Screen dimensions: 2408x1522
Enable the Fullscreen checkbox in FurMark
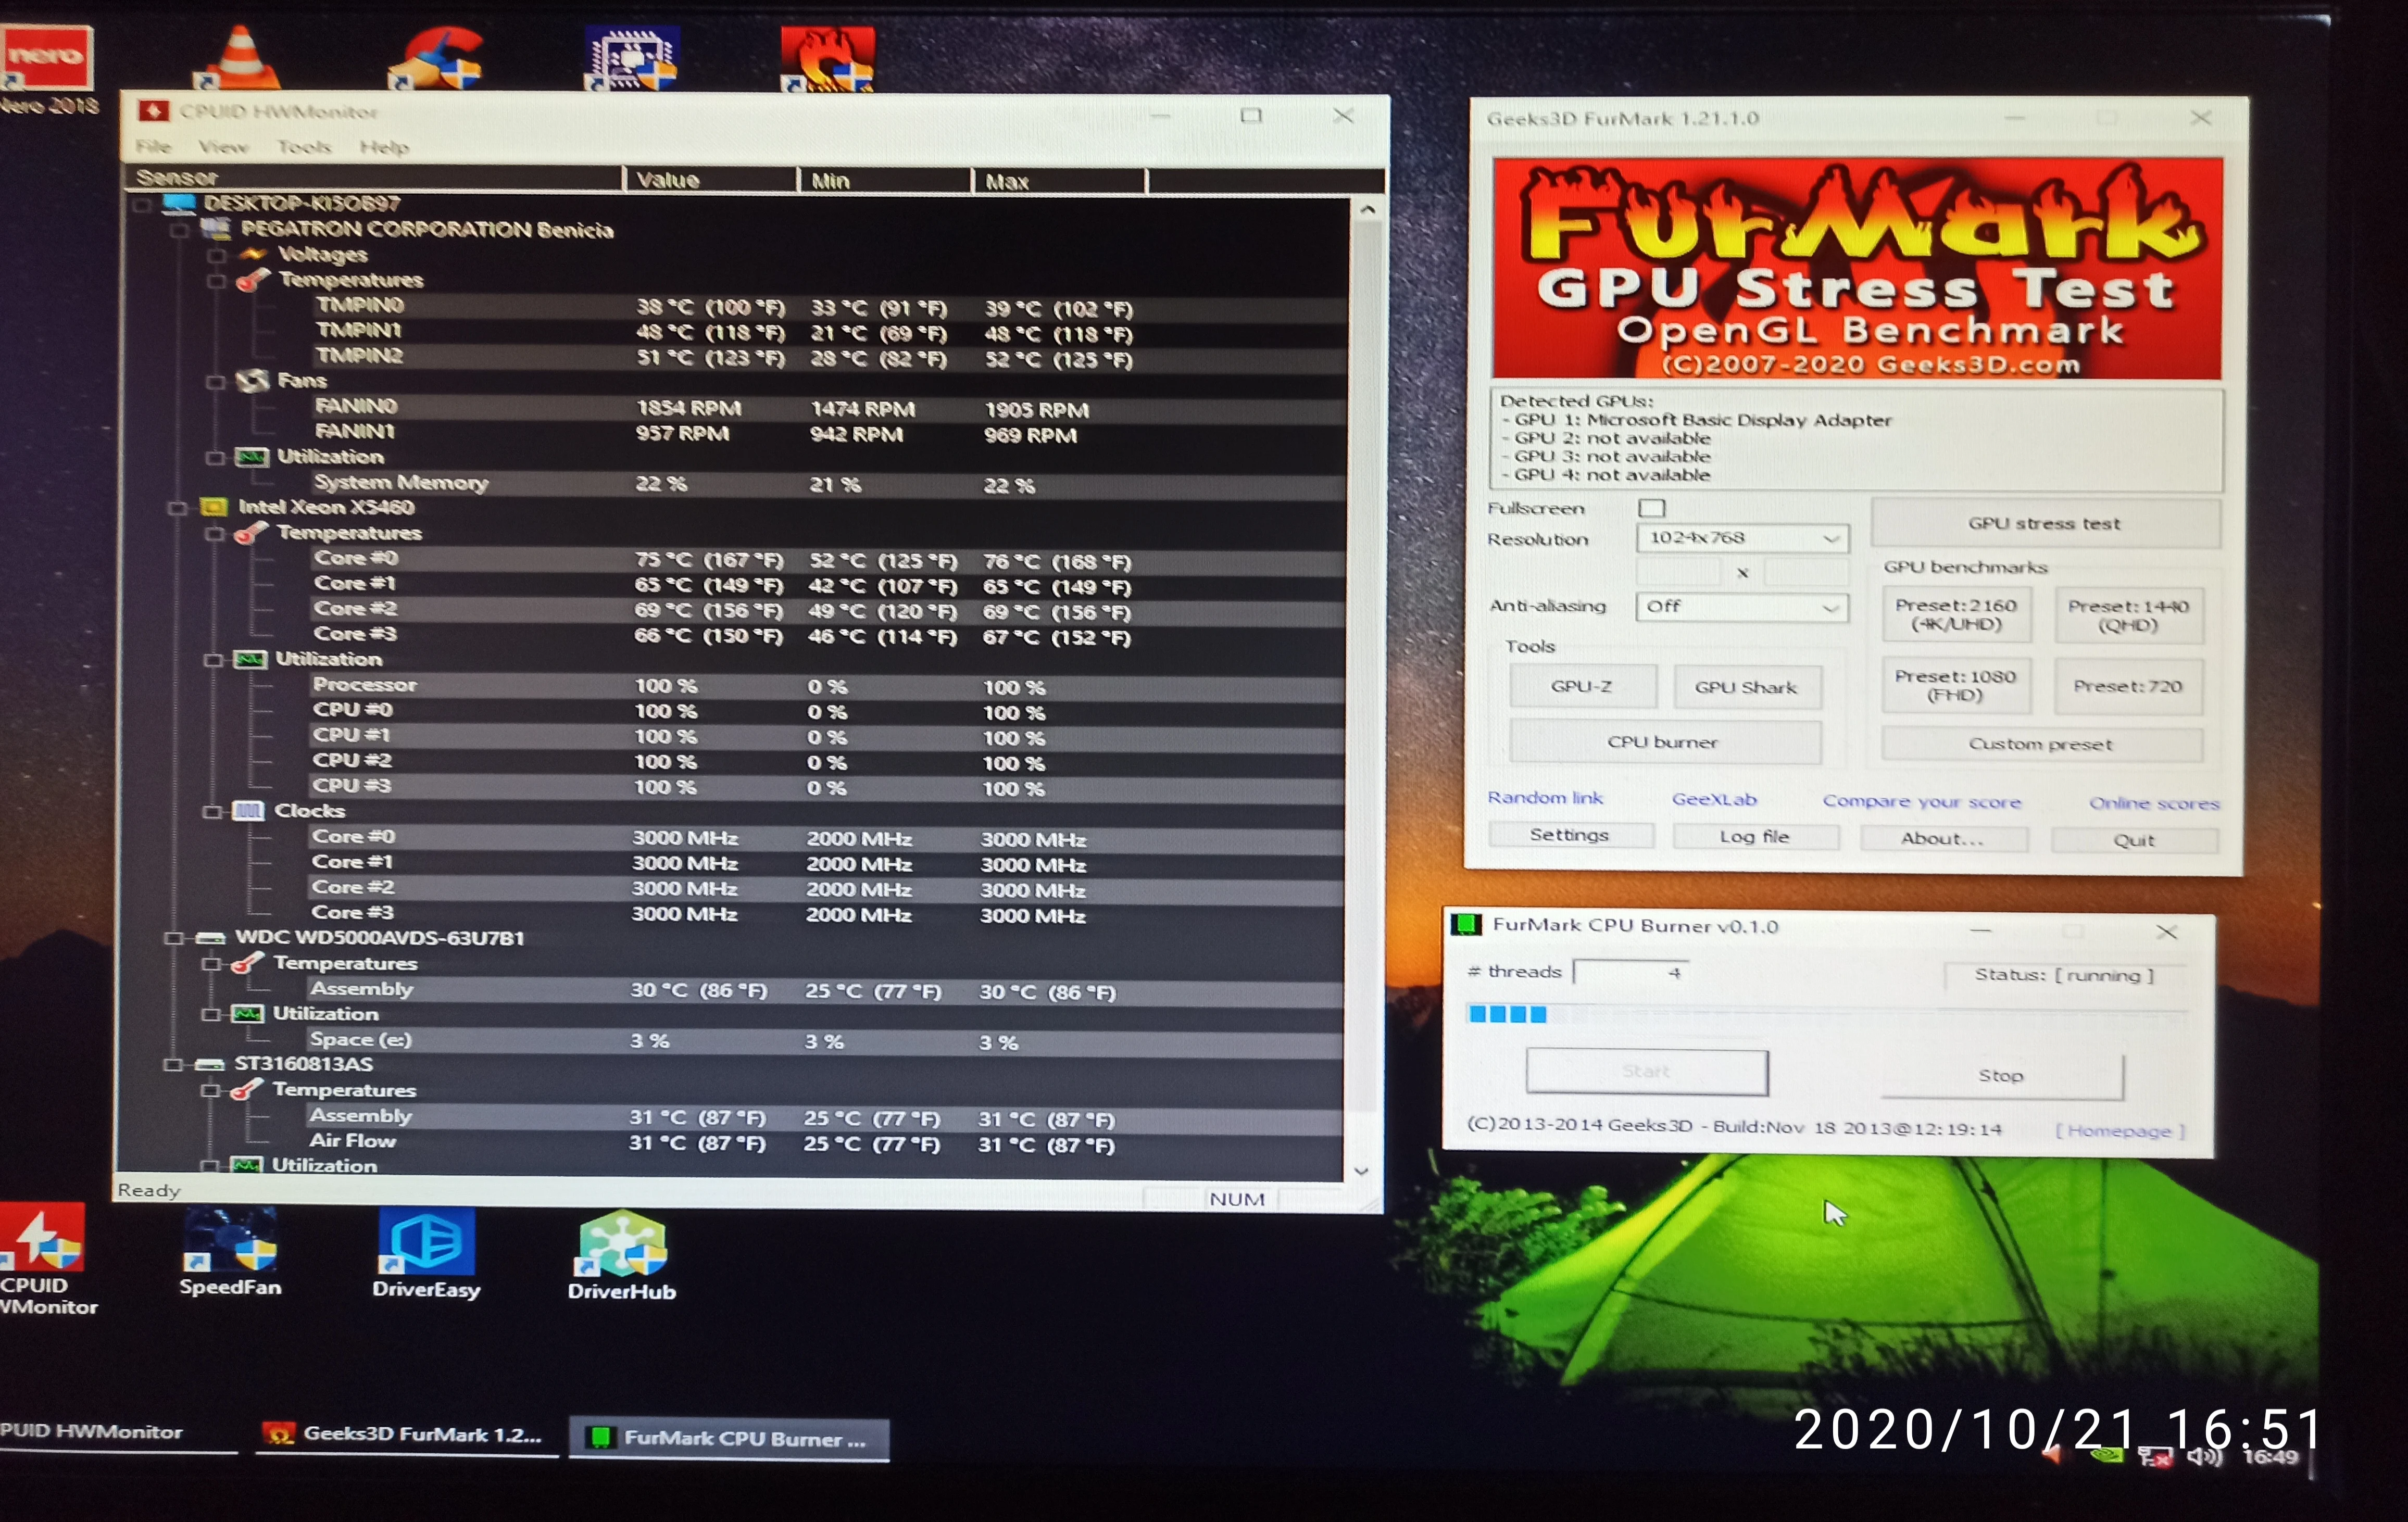click(1652, 508)
